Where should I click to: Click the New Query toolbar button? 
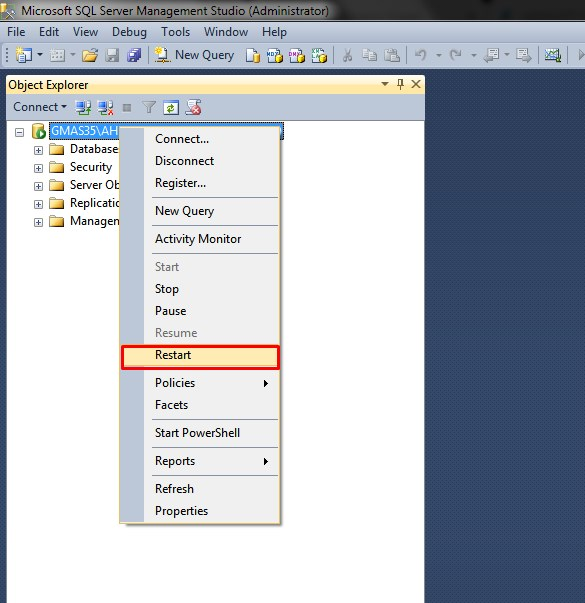(194, 55)
